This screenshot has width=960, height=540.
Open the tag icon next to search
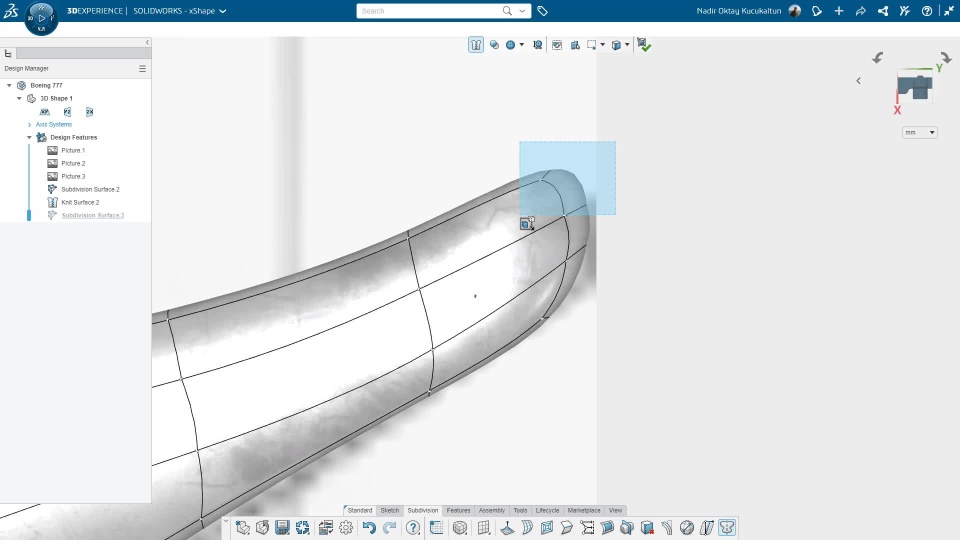tap(542, 11)
